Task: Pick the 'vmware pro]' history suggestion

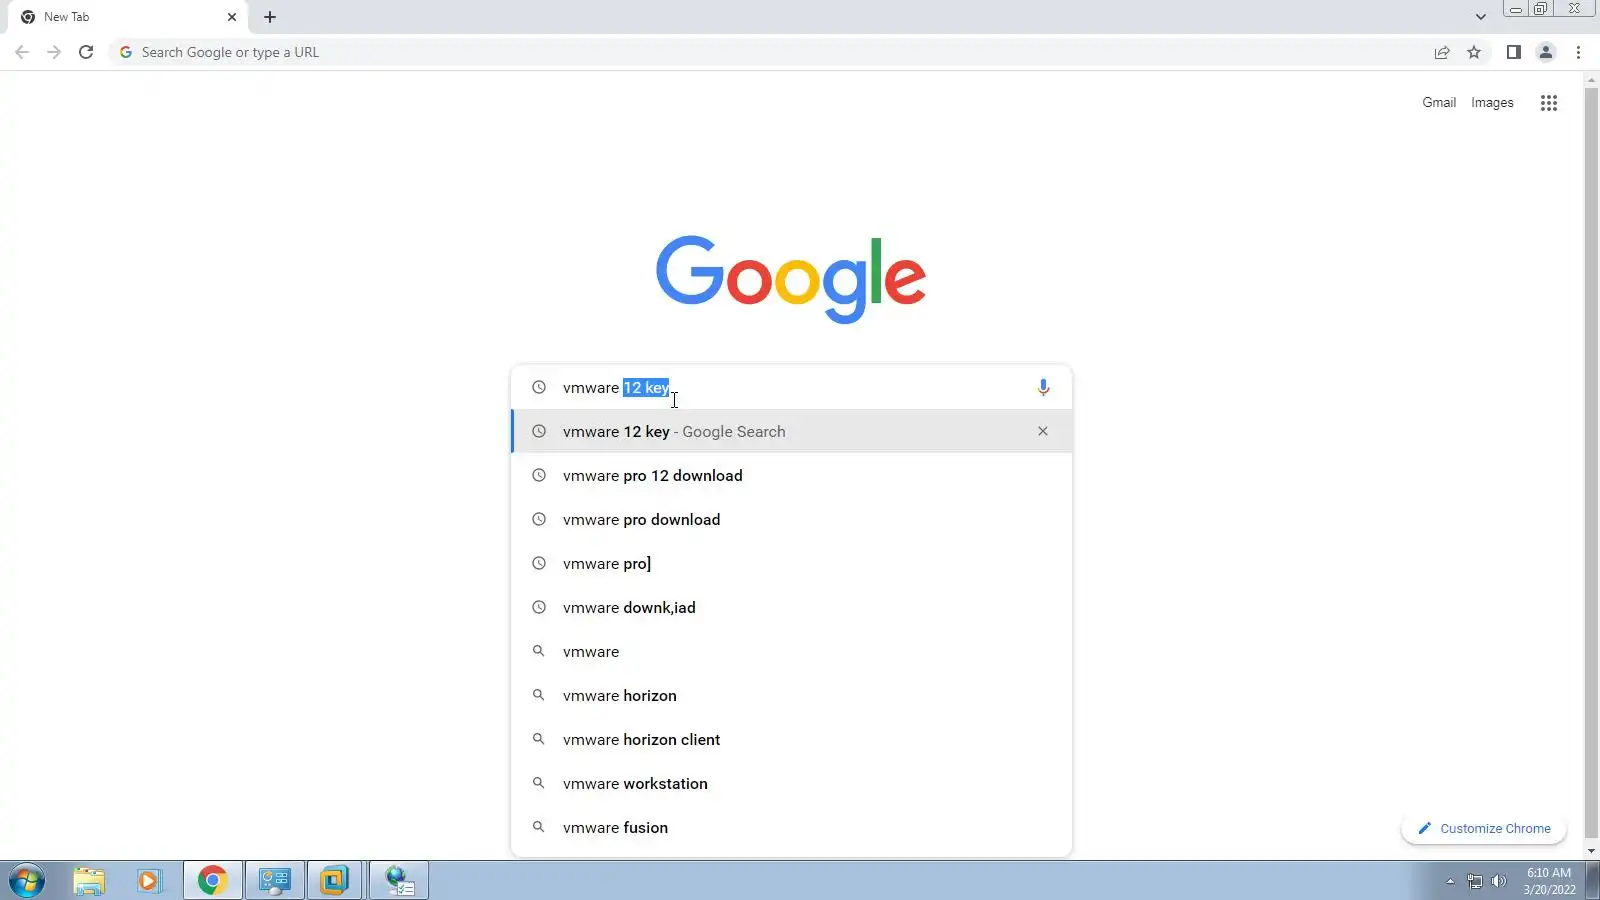Action: pos(791,563)
